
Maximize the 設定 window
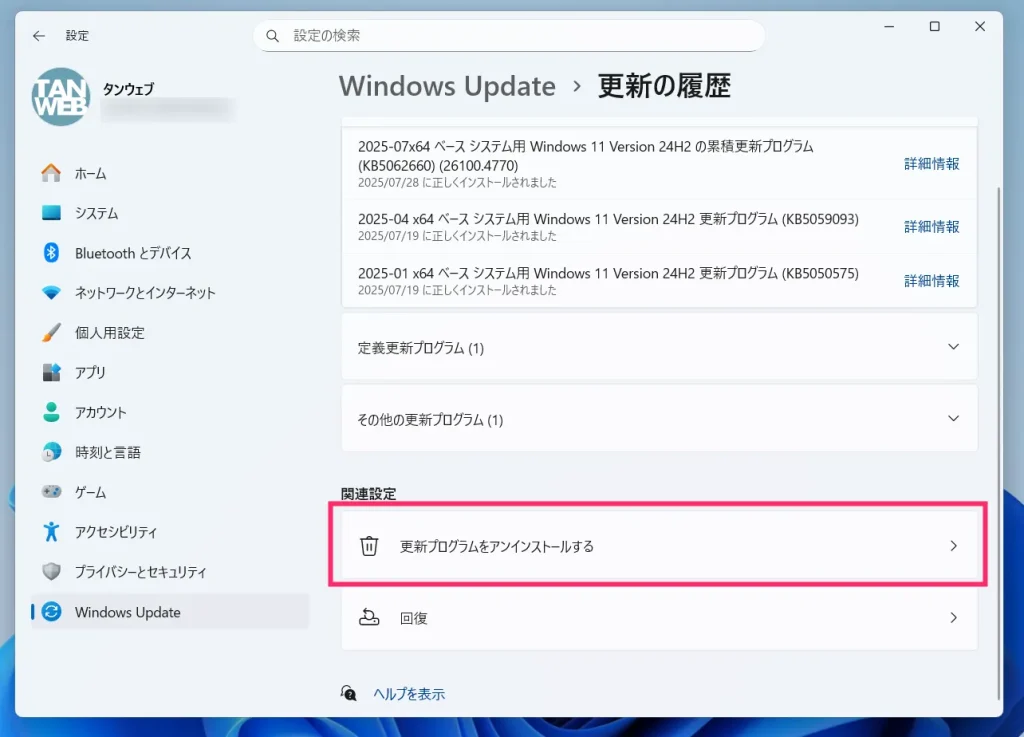[x=935, y=27]
